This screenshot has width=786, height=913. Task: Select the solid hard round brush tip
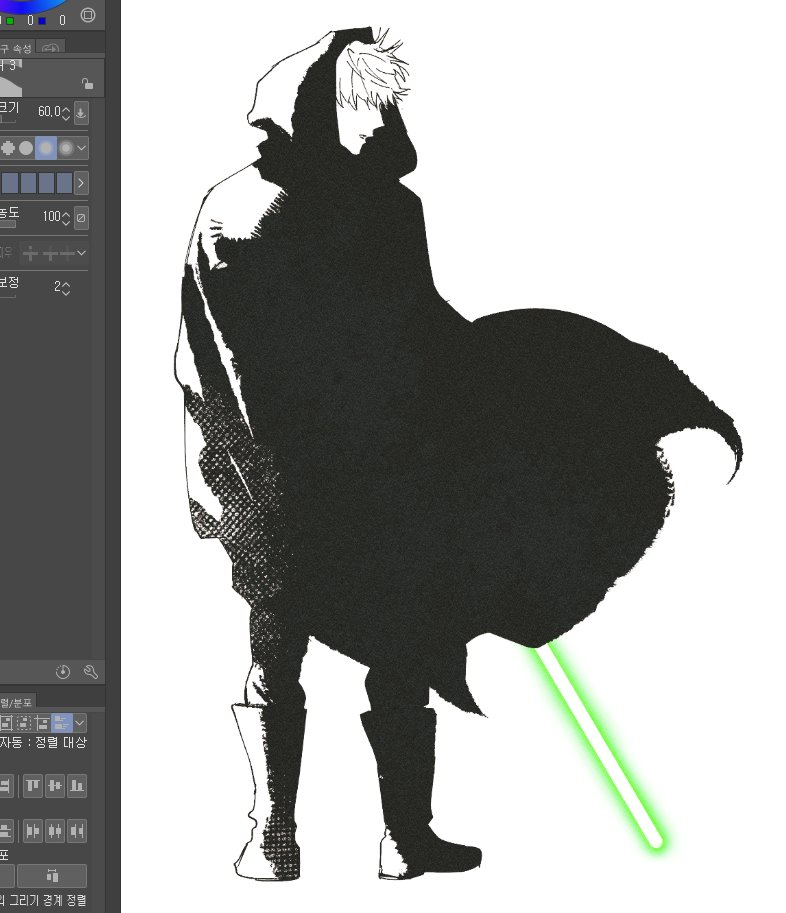[26, 148]
